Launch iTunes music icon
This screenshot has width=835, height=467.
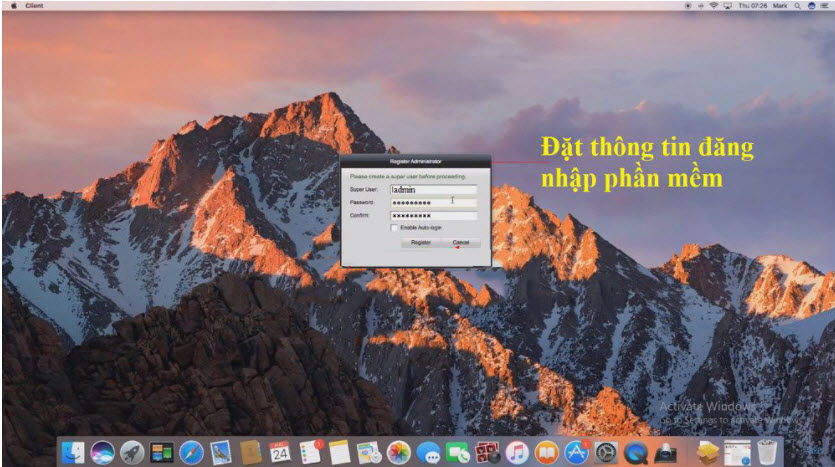tap(517, 453)
